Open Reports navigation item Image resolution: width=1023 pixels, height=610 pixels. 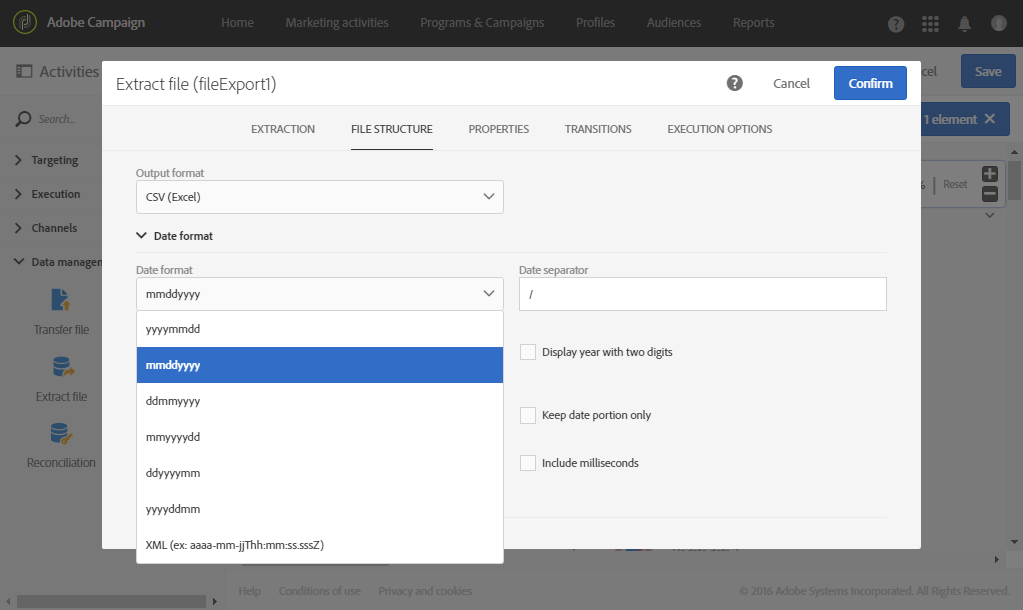pyautogui.click(x=754, y=22)
